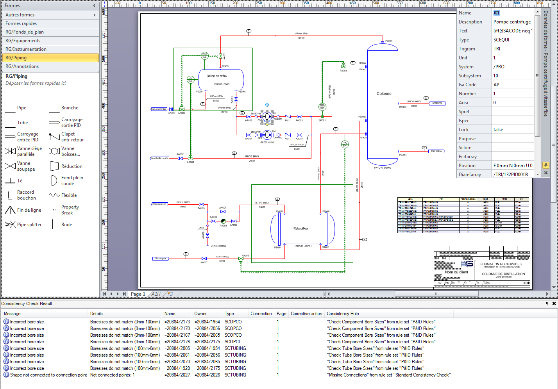
Task: Close the Consistency Check Result pane
Action: 554,304
